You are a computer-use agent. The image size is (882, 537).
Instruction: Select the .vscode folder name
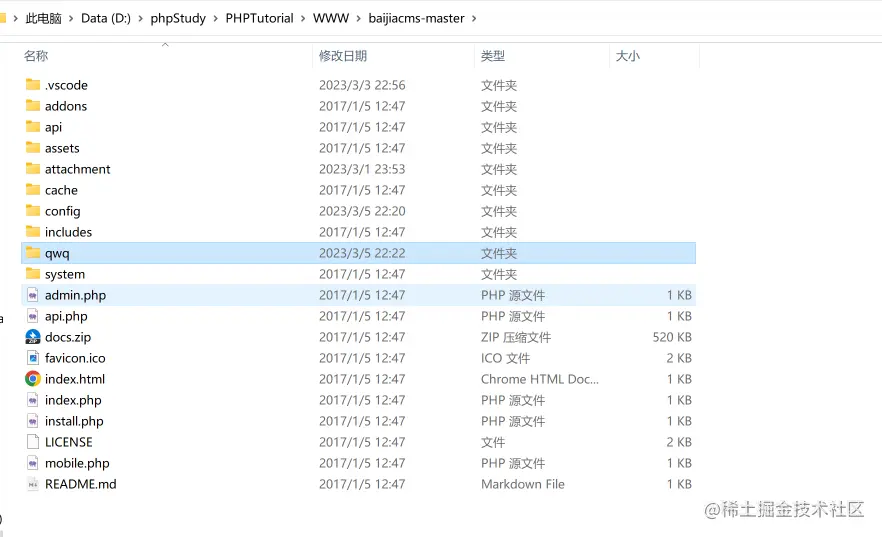click(66, 85)
